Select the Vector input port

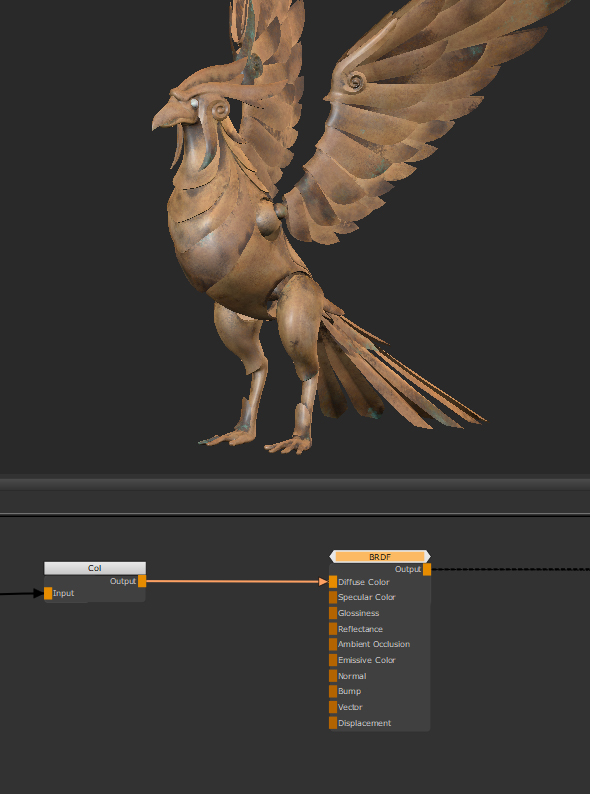point(333,707)
